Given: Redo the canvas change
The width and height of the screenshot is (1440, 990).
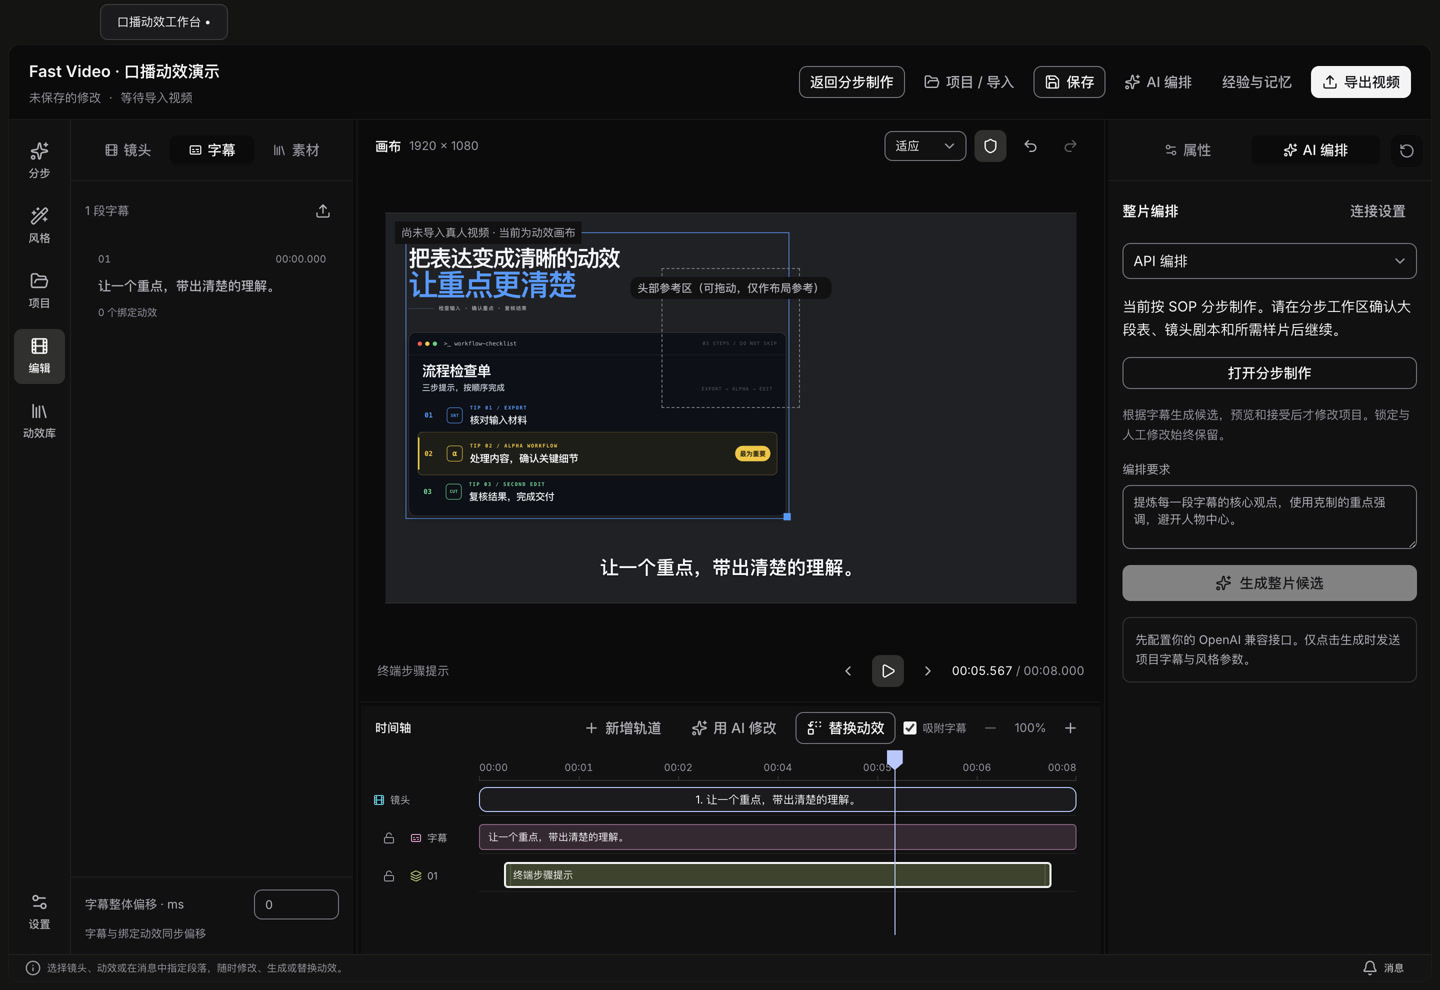Looking at the screenshot, I should [x=1070, y=146].
